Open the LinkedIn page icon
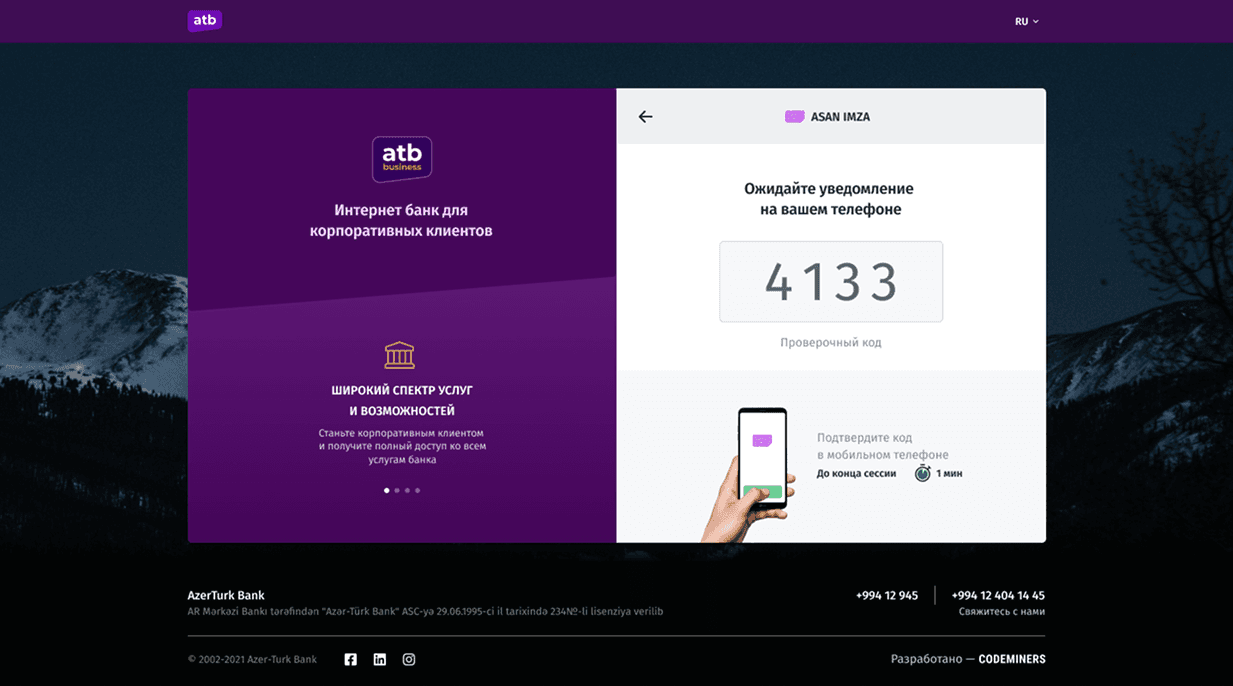The width and height of the screenshot is (1233, 686). [379, 659]
